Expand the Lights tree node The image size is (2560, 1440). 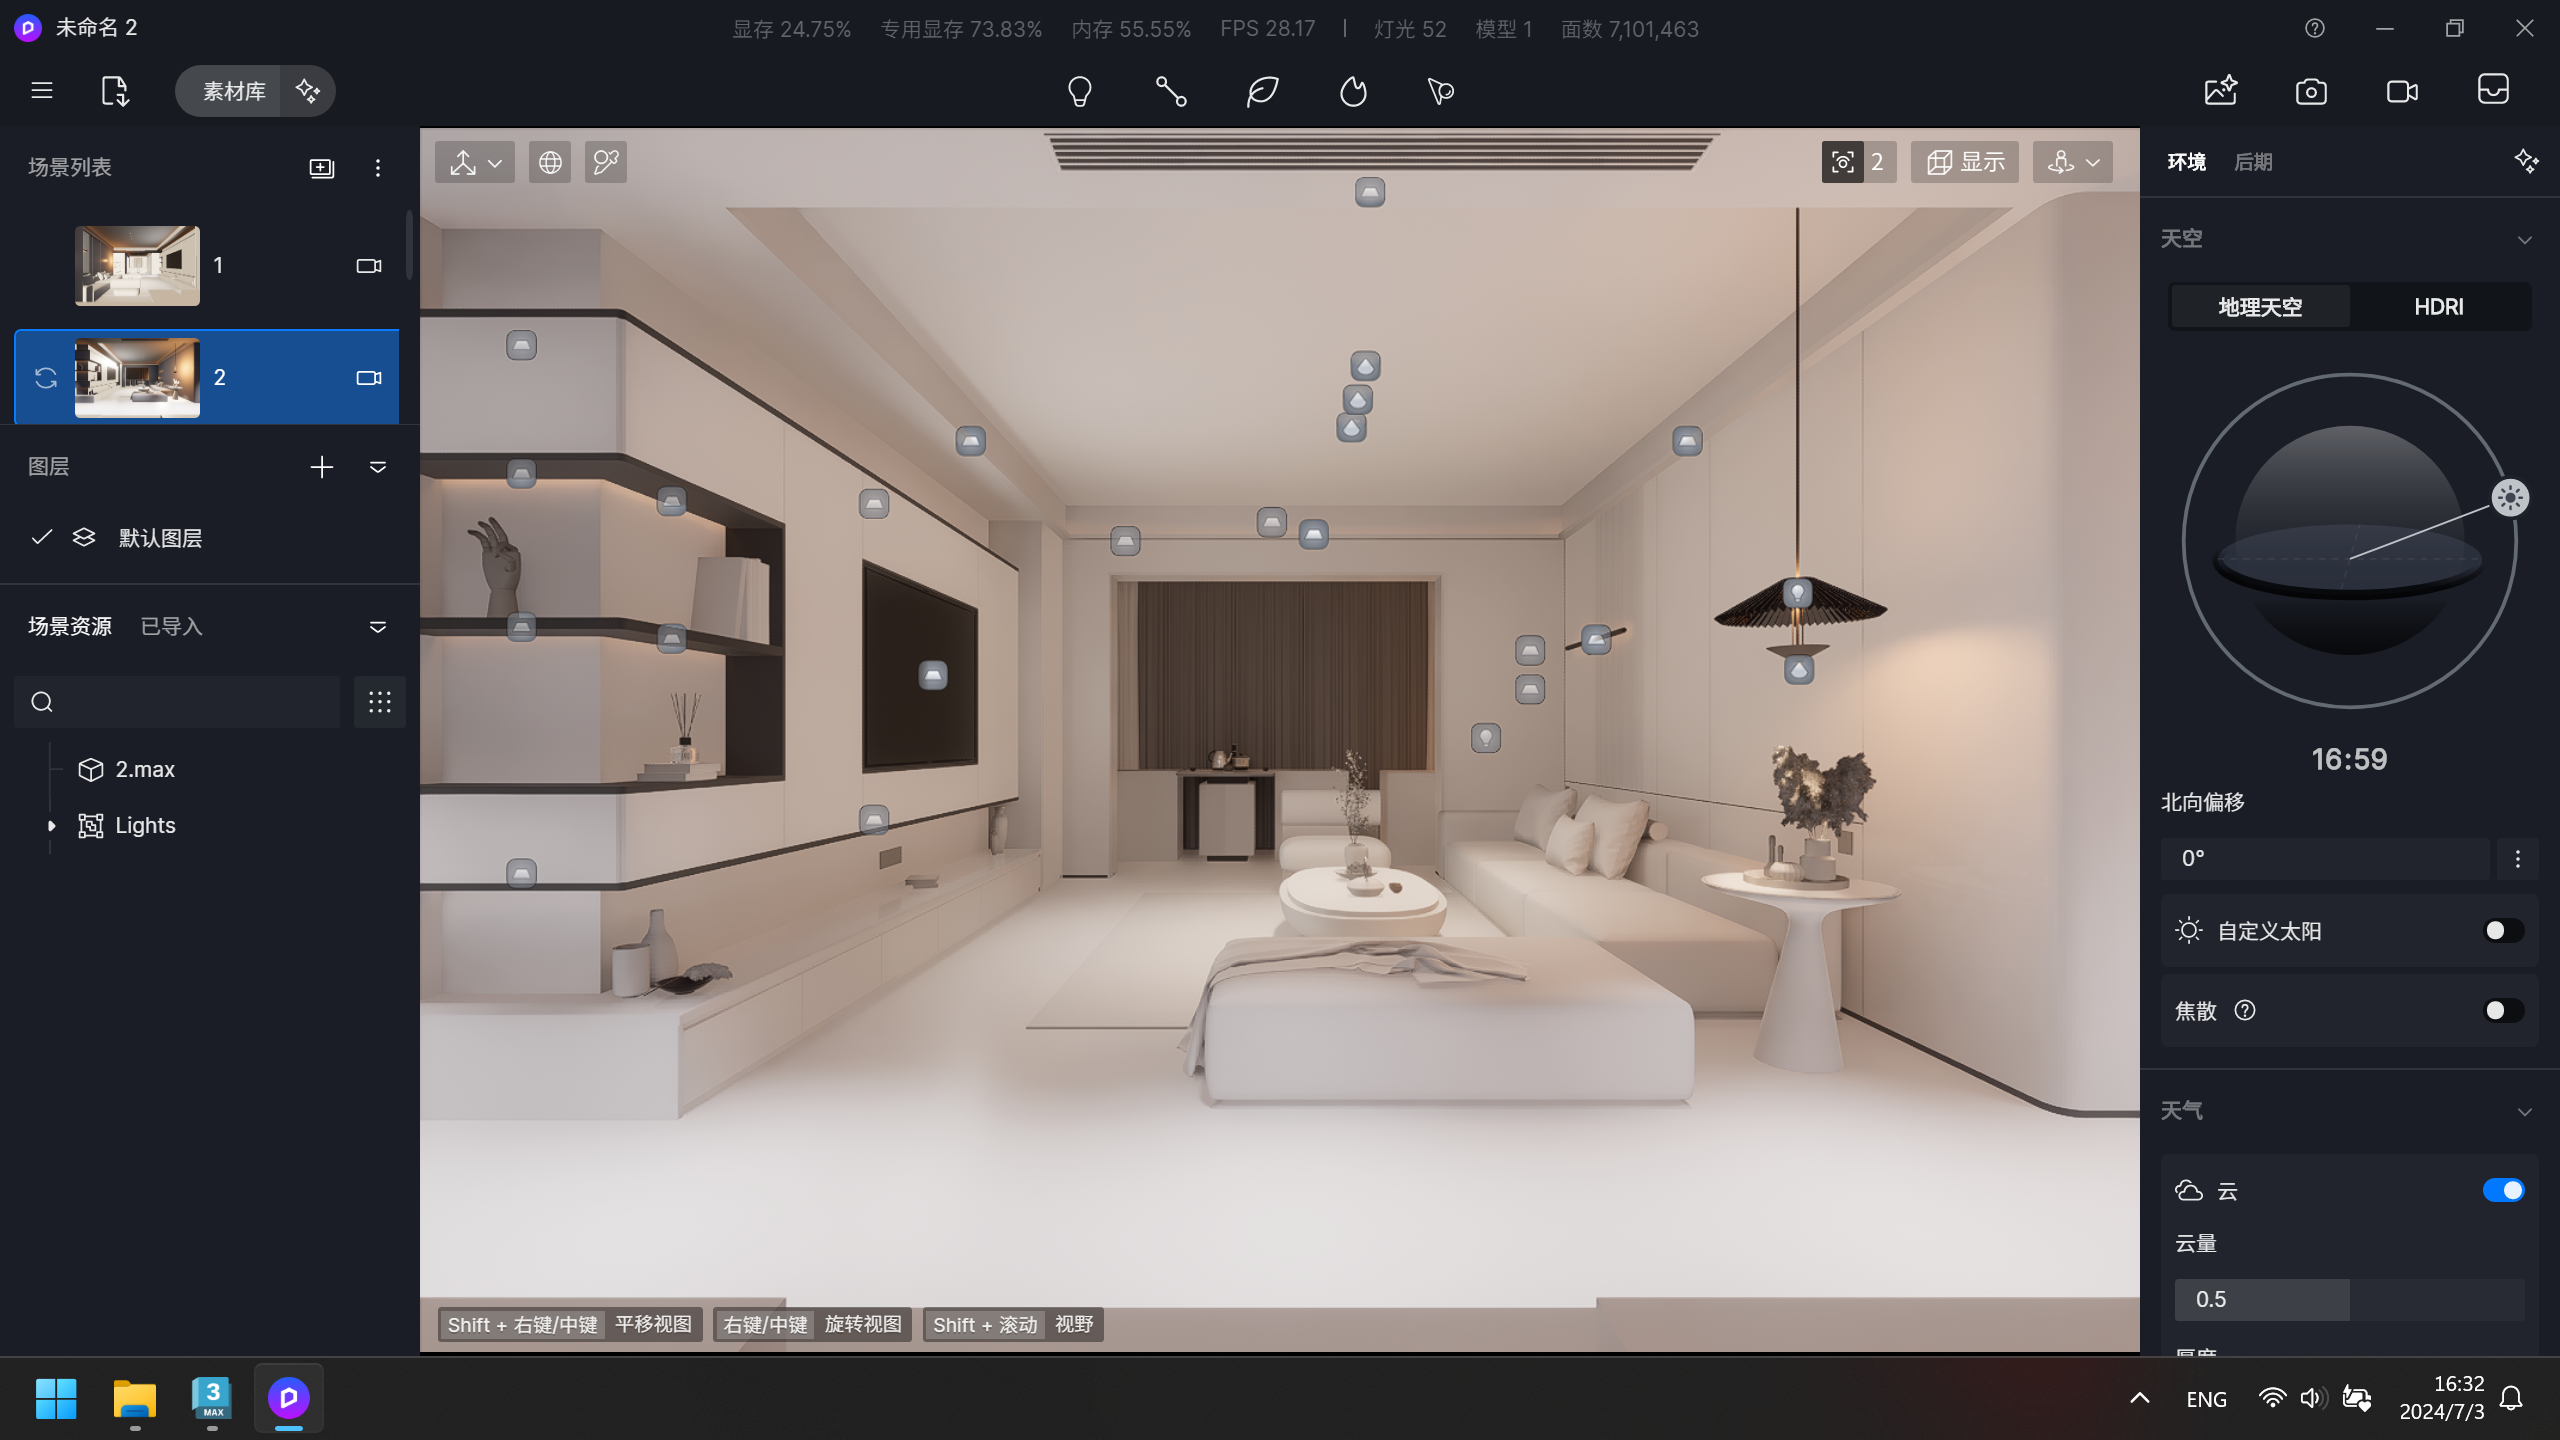51,826
